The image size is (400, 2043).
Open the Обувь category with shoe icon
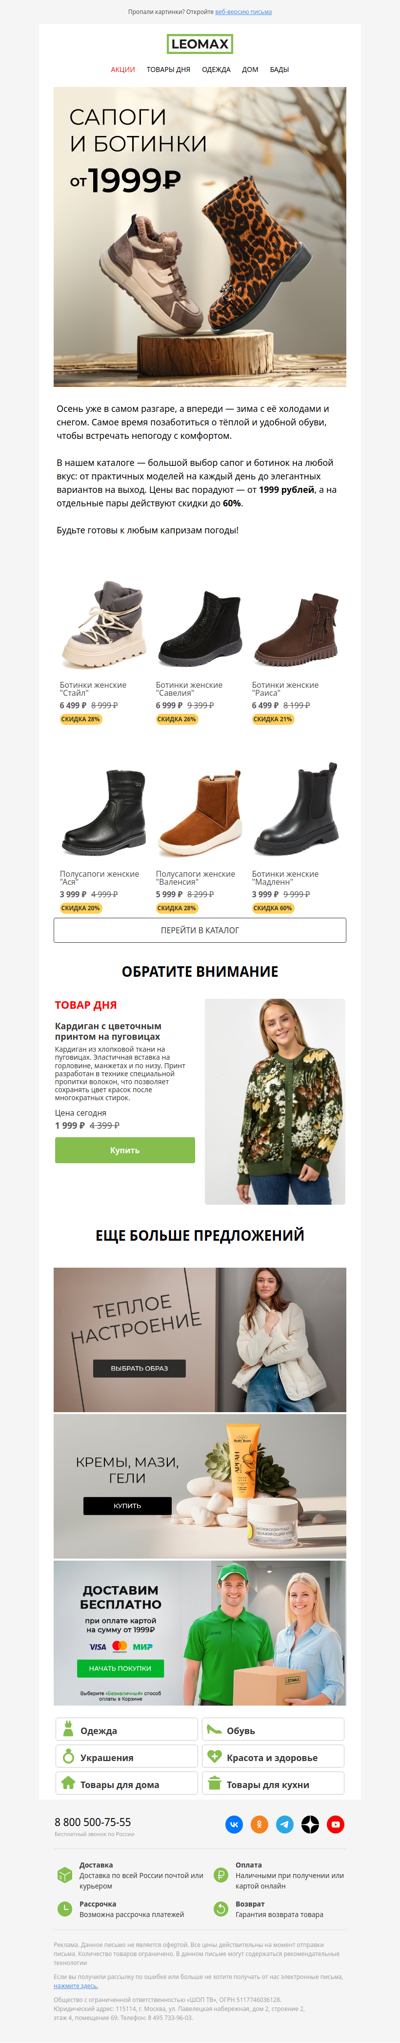pyautogui.click(x=273, y=1729)
